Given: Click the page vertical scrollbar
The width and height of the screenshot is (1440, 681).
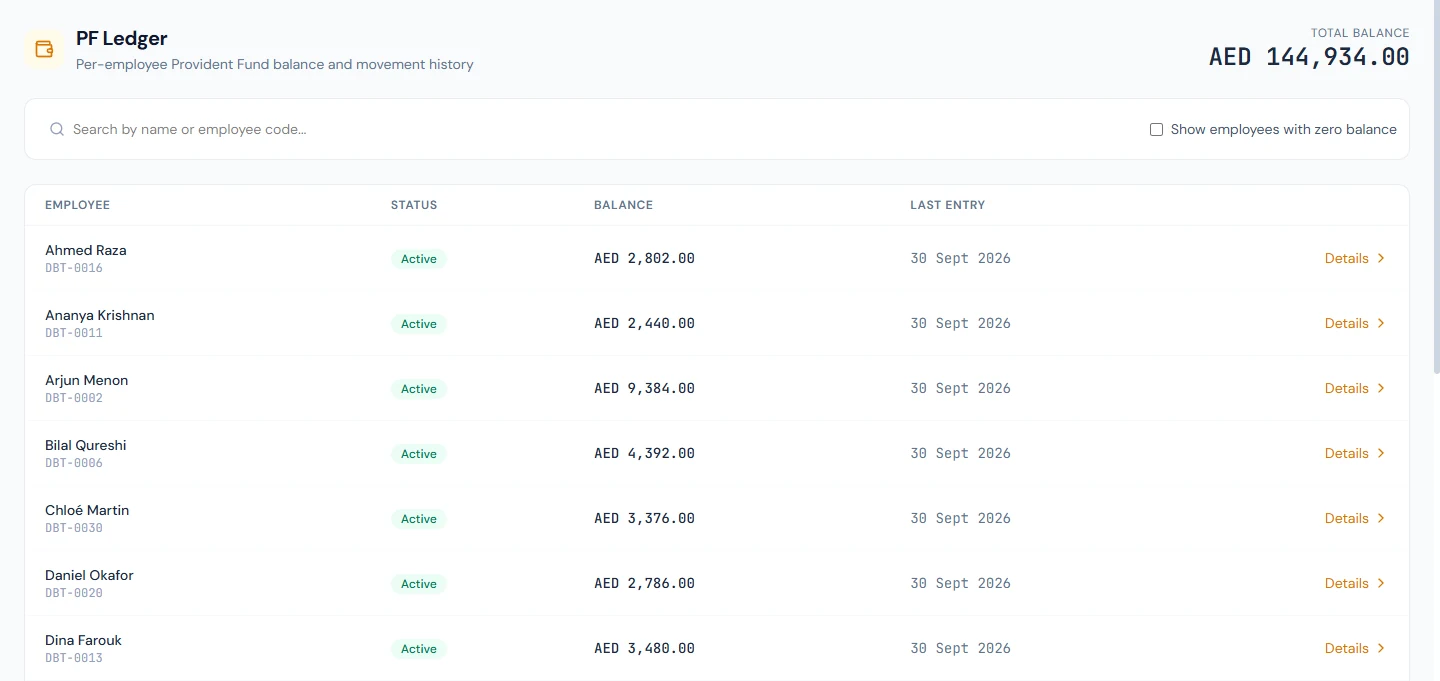Looking at the screenshot, I should (1435, 185).
